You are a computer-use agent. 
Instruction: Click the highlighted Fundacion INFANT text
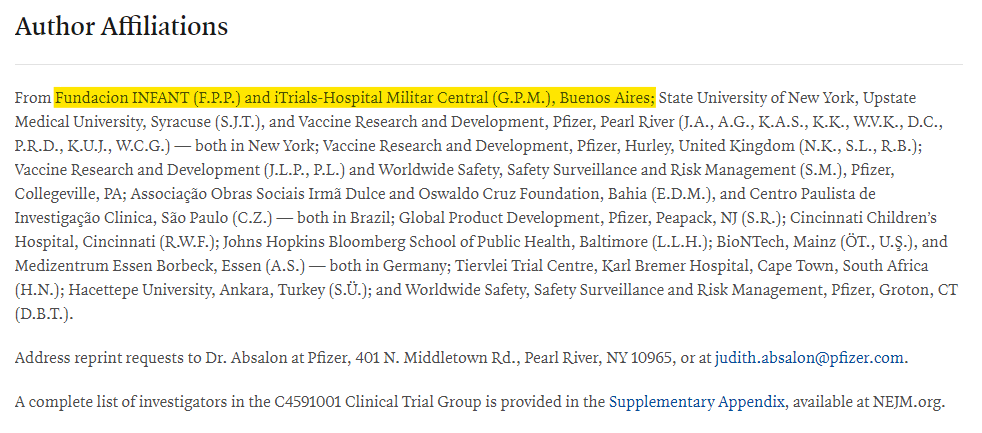pos(116,98)
